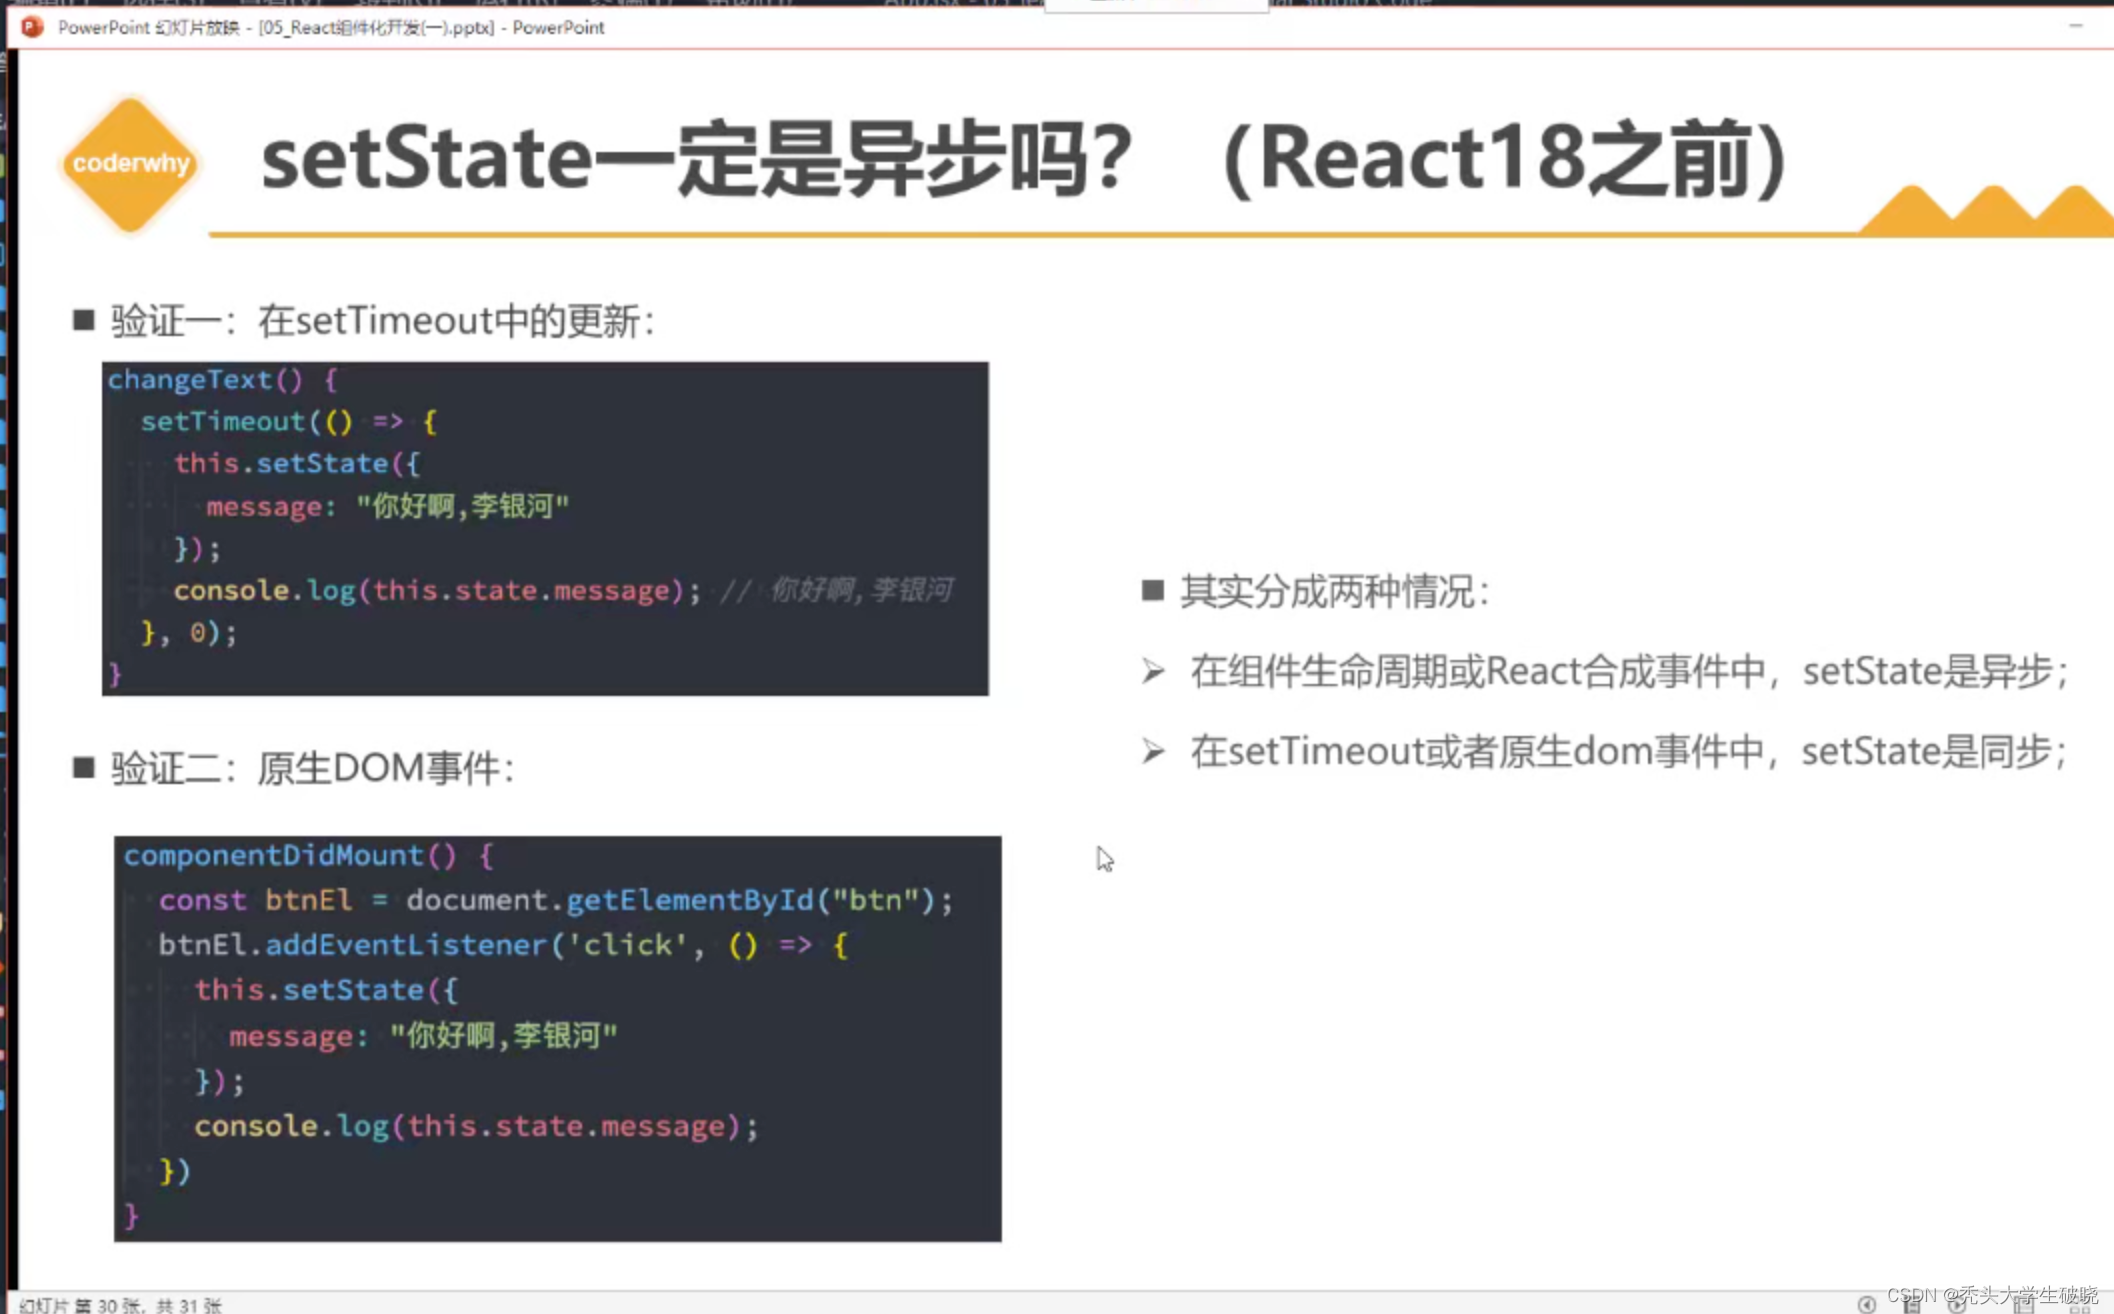Click the bullet '验证二: 原生DOM事件:'
The width and height of the screenshot is (2114, 1314).
(x=313, y=769)
